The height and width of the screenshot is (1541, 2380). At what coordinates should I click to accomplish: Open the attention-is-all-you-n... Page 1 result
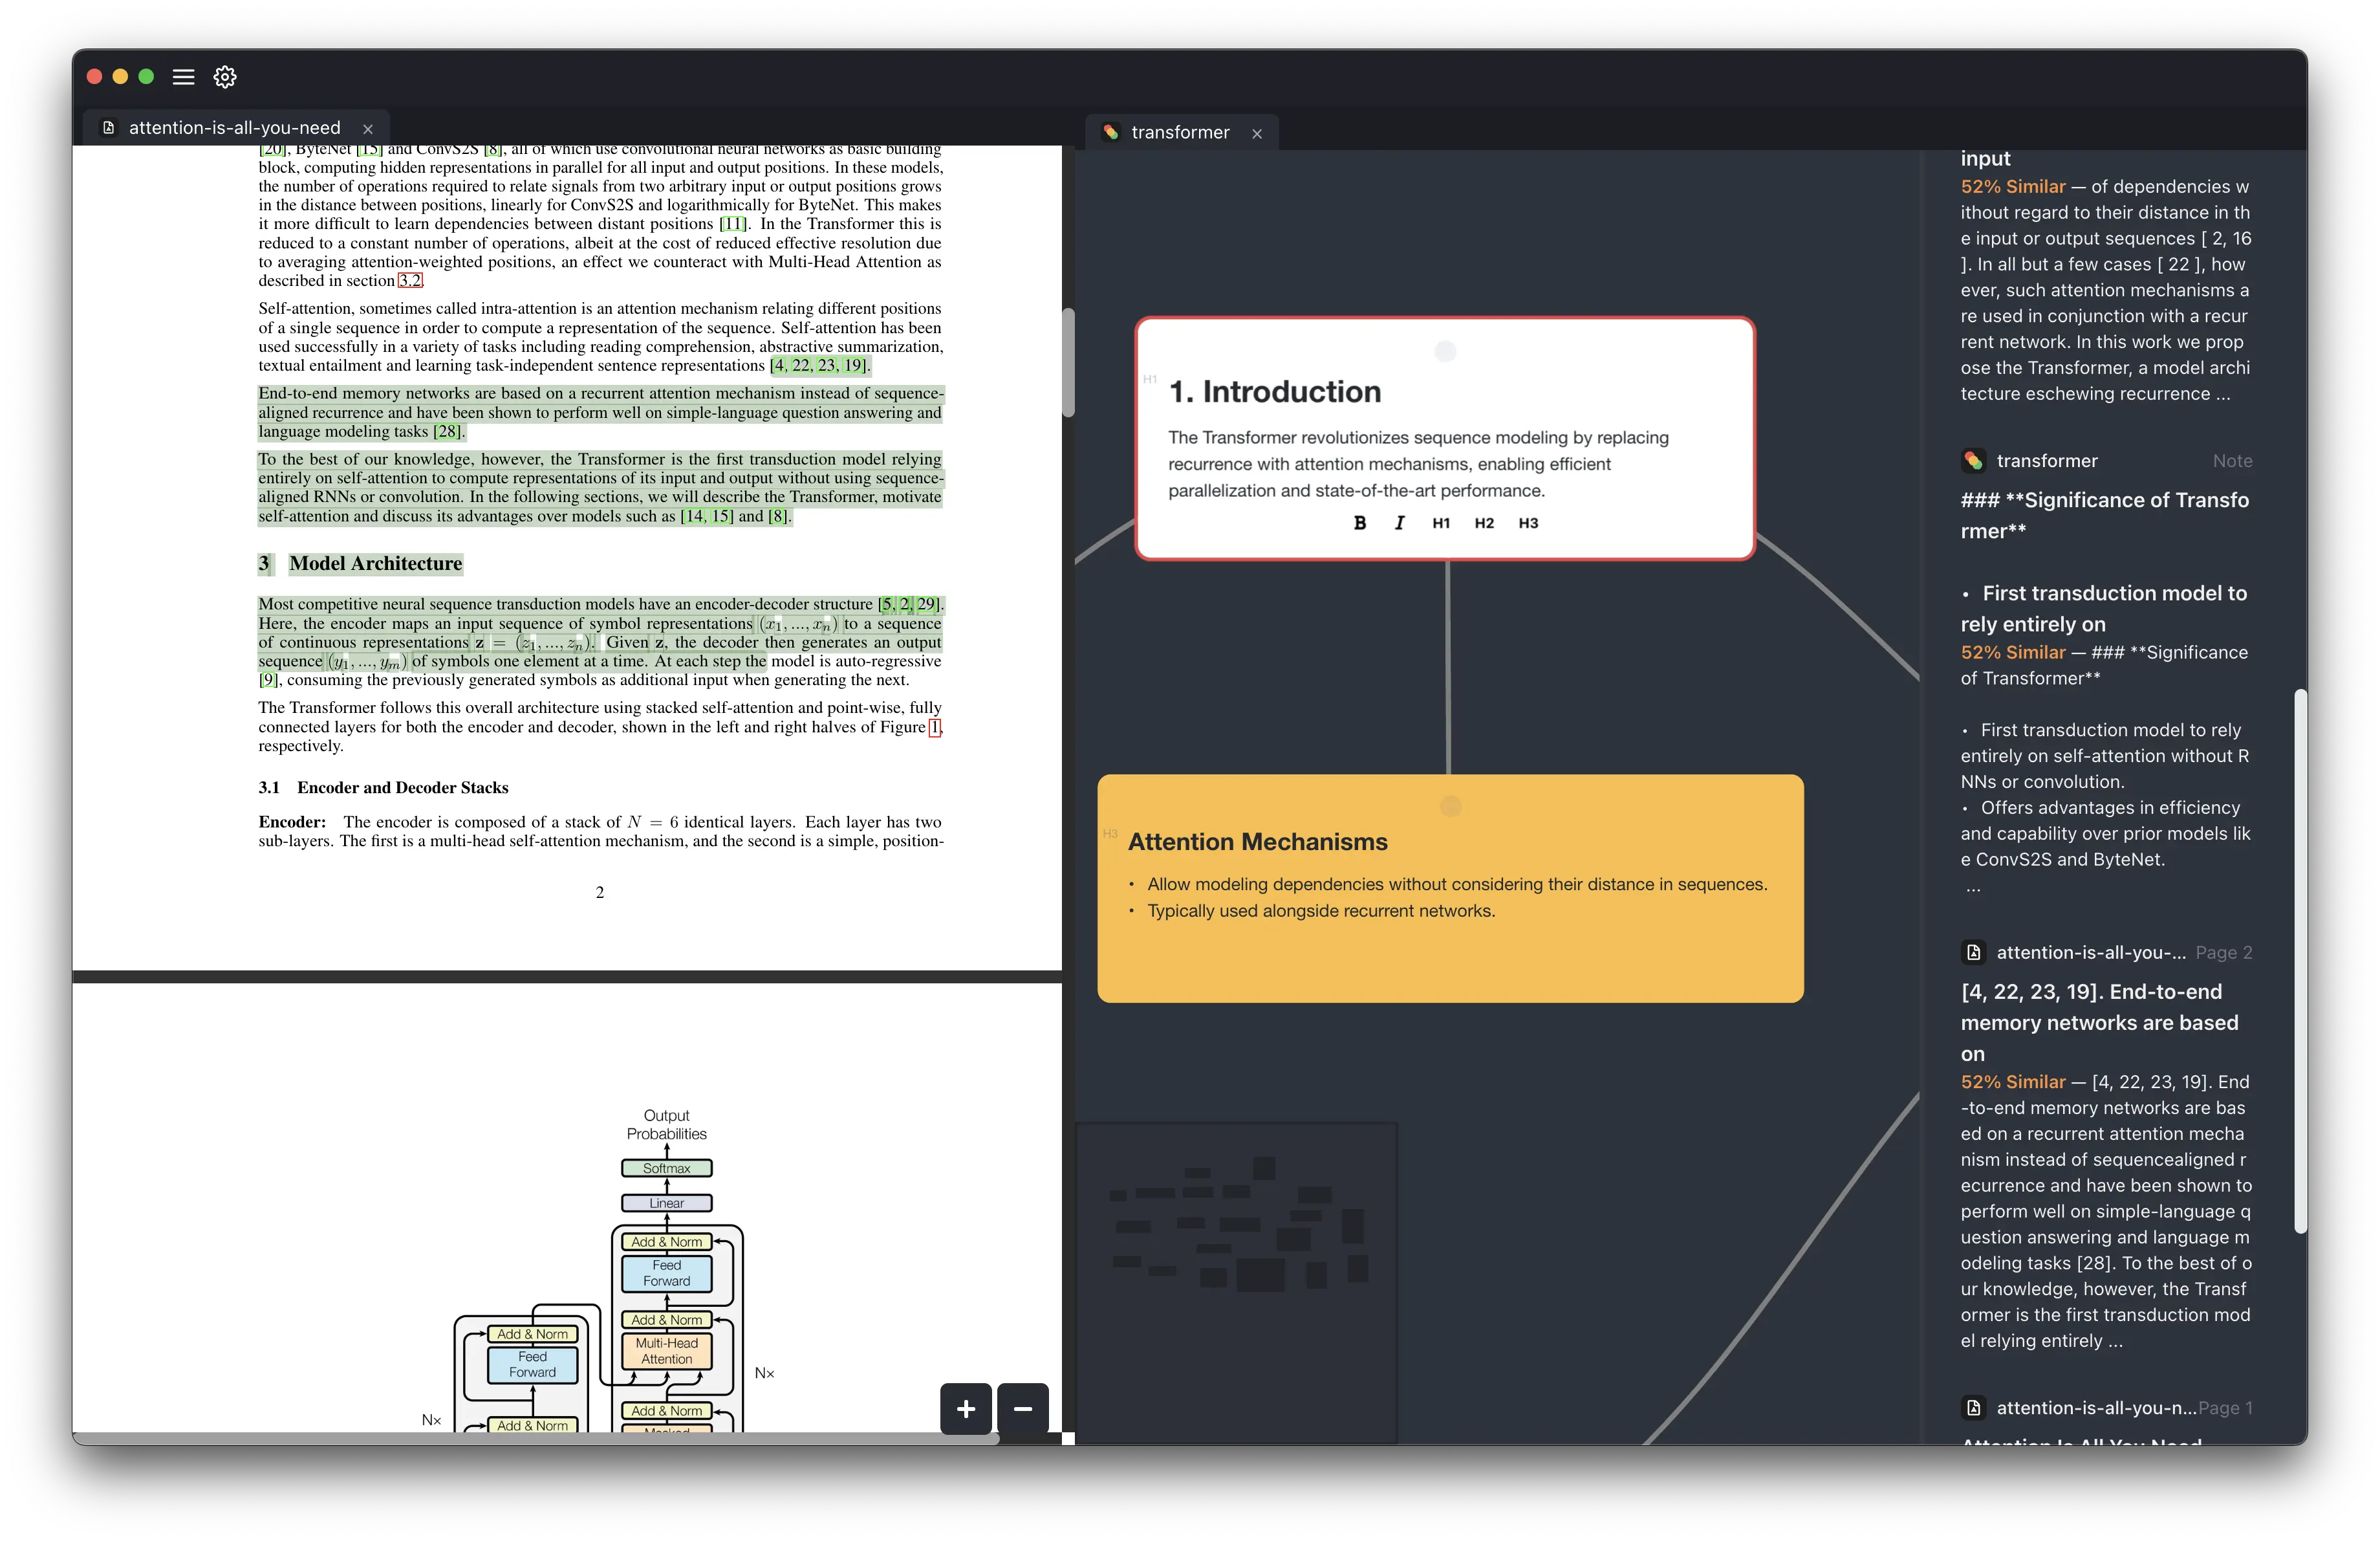(2106, 1408)
